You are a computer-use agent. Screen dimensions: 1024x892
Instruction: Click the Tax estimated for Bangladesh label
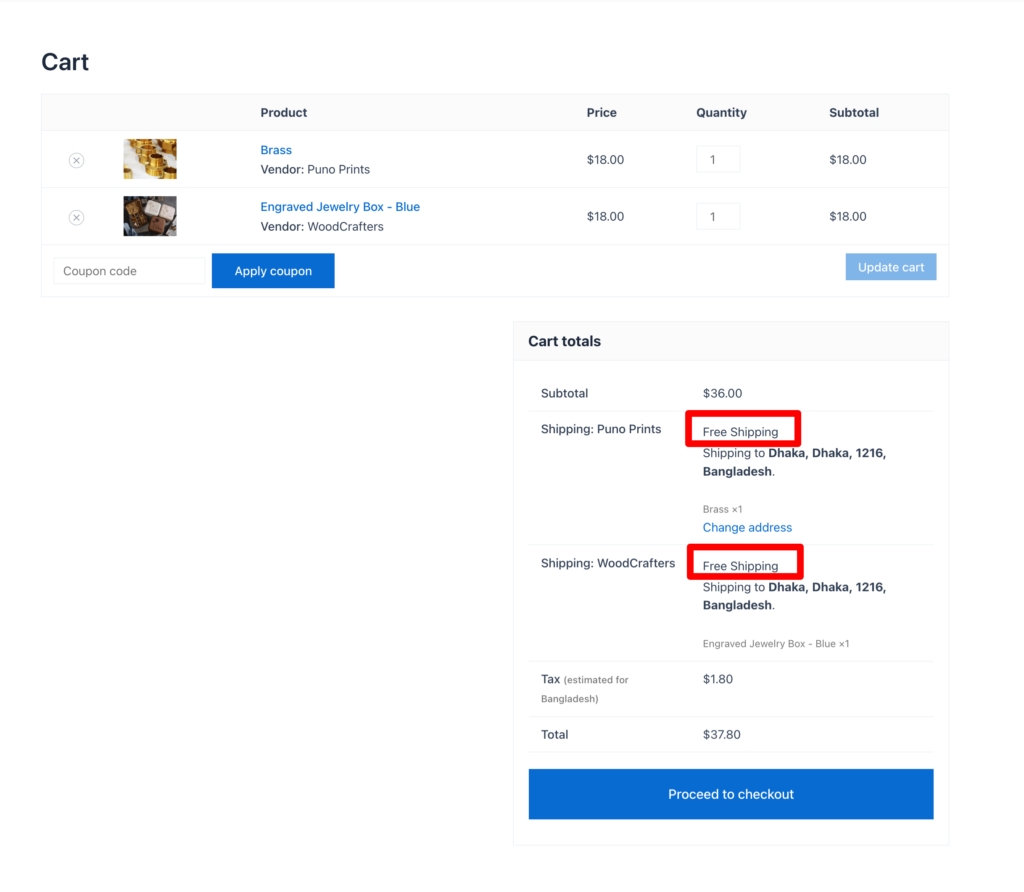pyautogui.click(x=585, y=688)
